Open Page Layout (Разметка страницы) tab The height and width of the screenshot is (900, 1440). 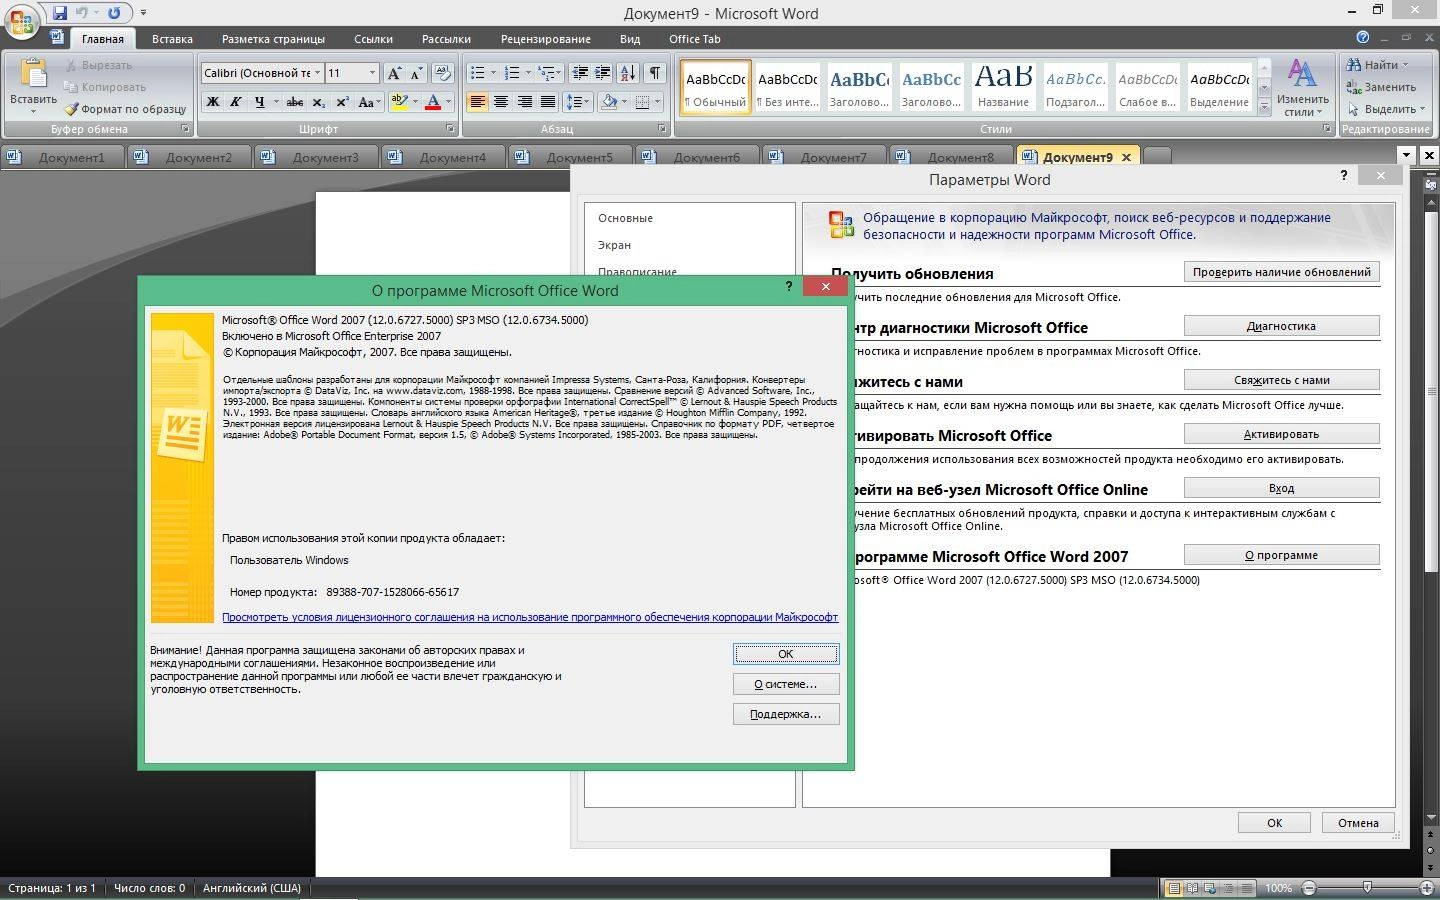click(x=273, y=39)
